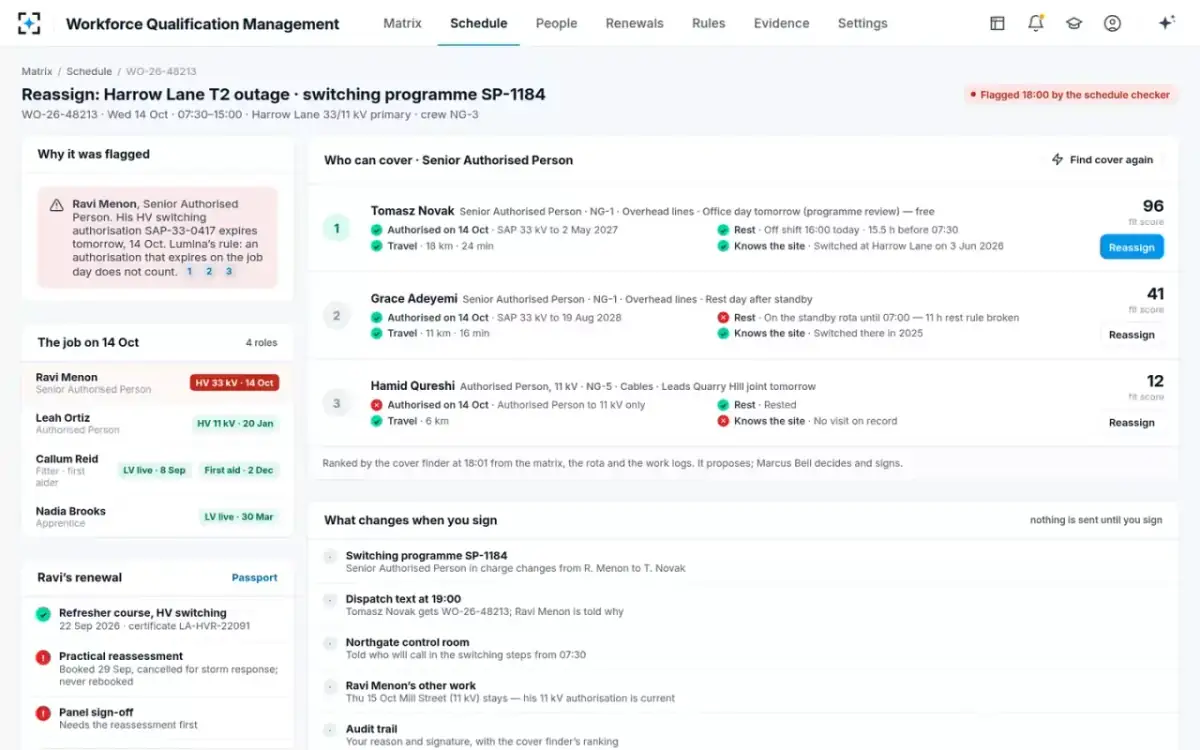Click Tomasz Novak's fit score 96

(x=1153, y=206)
